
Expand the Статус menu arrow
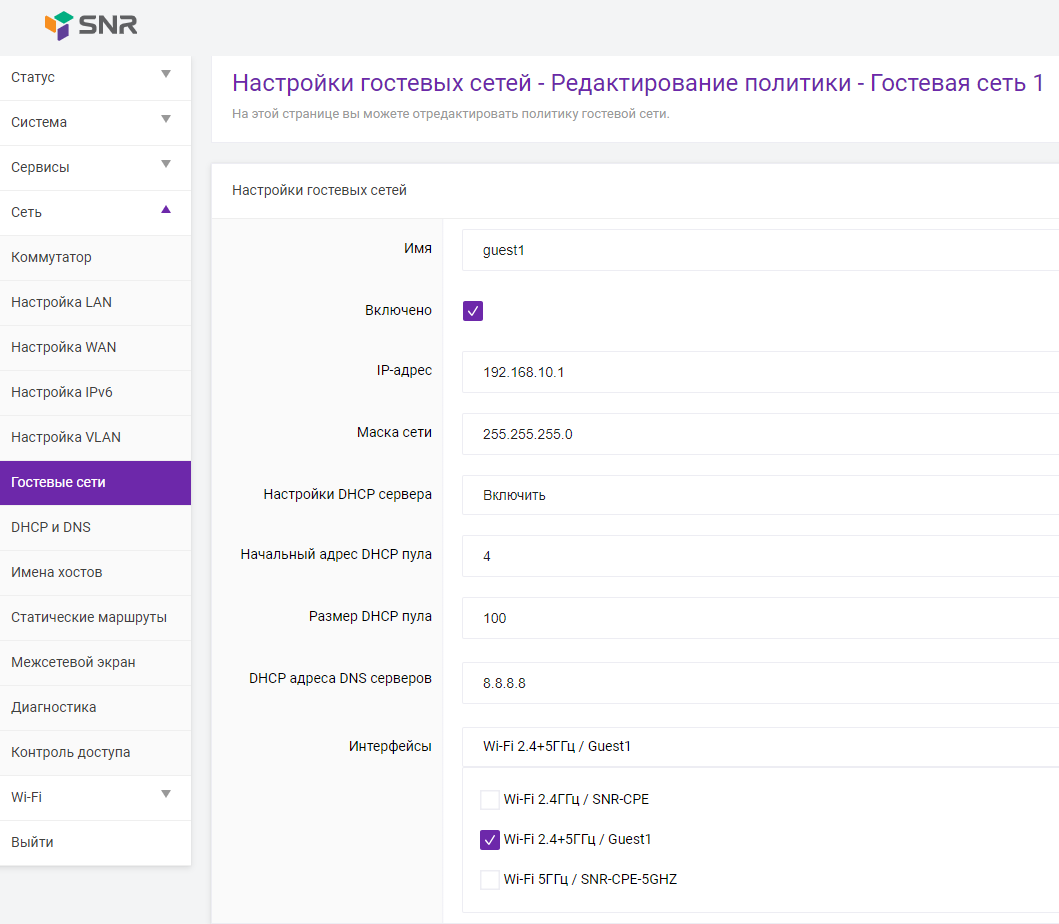coord(166,75)
